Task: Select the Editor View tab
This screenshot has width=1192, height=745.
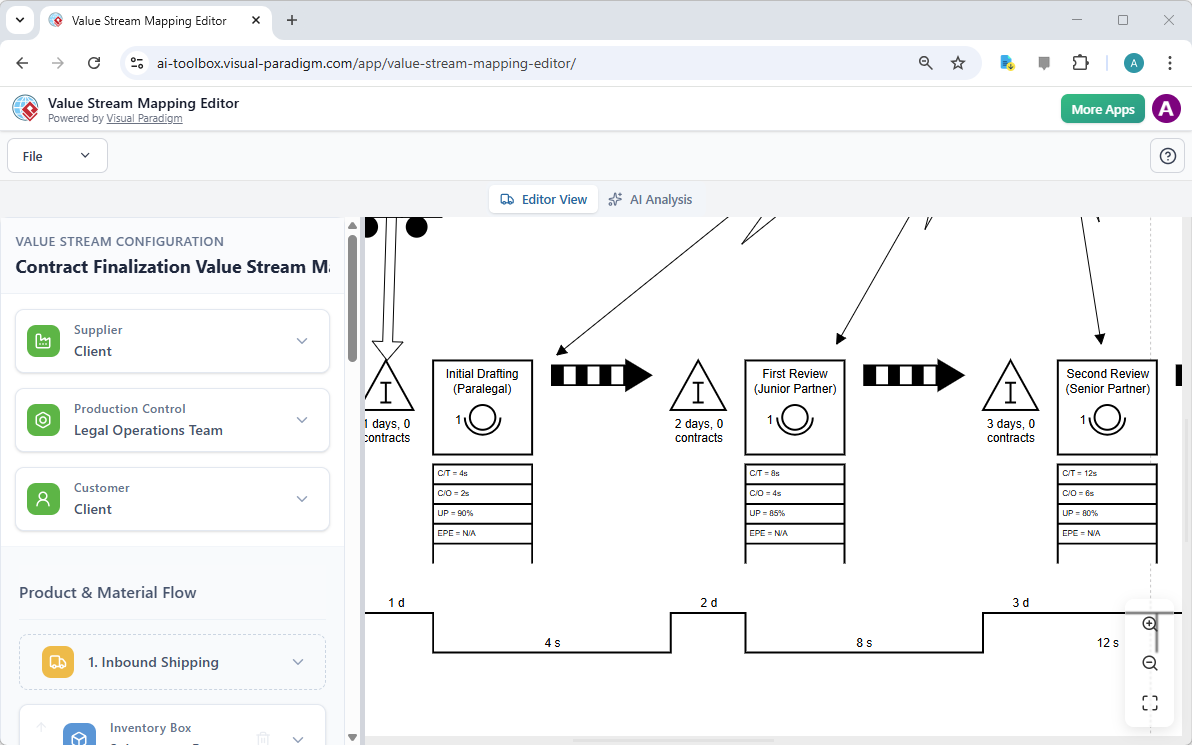Action: click(543, 199)
